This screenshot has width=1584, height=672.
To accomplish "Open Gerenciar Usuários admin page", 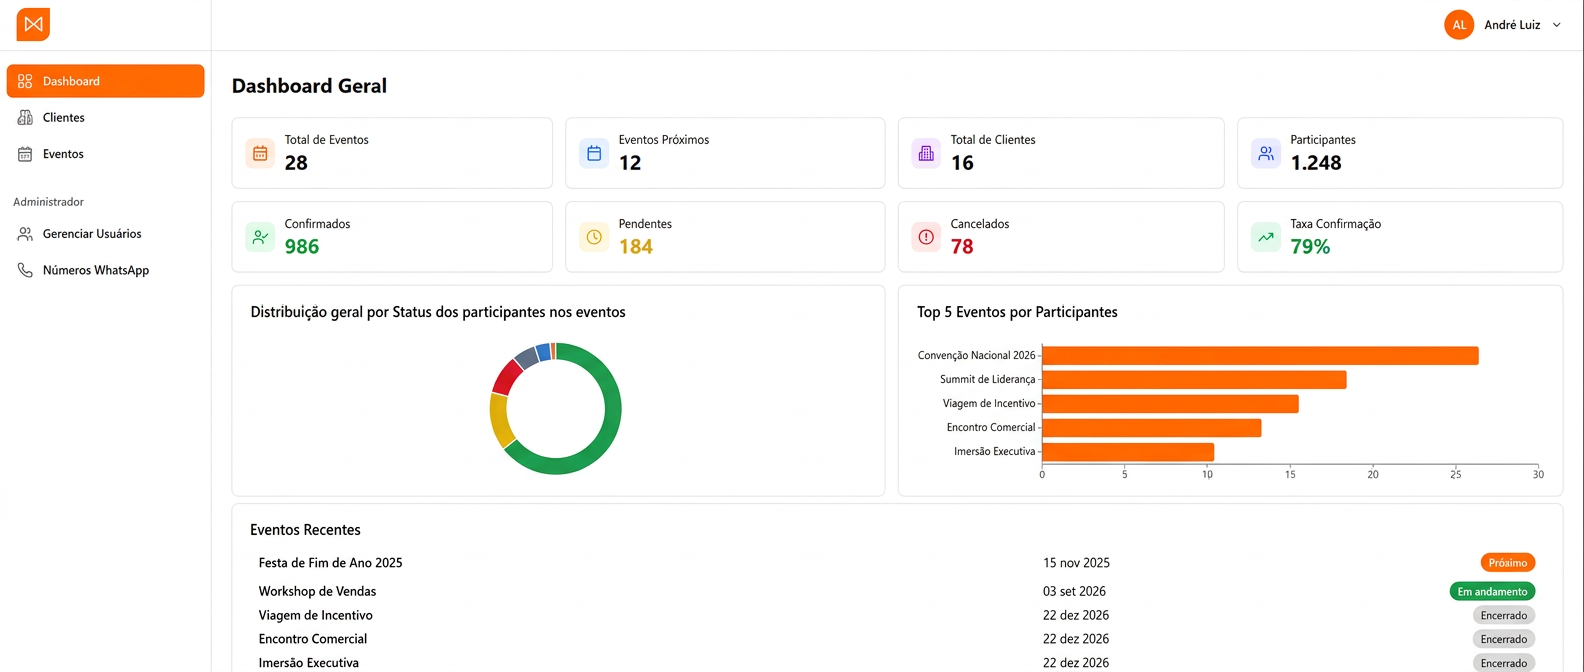I will (105, 234).
